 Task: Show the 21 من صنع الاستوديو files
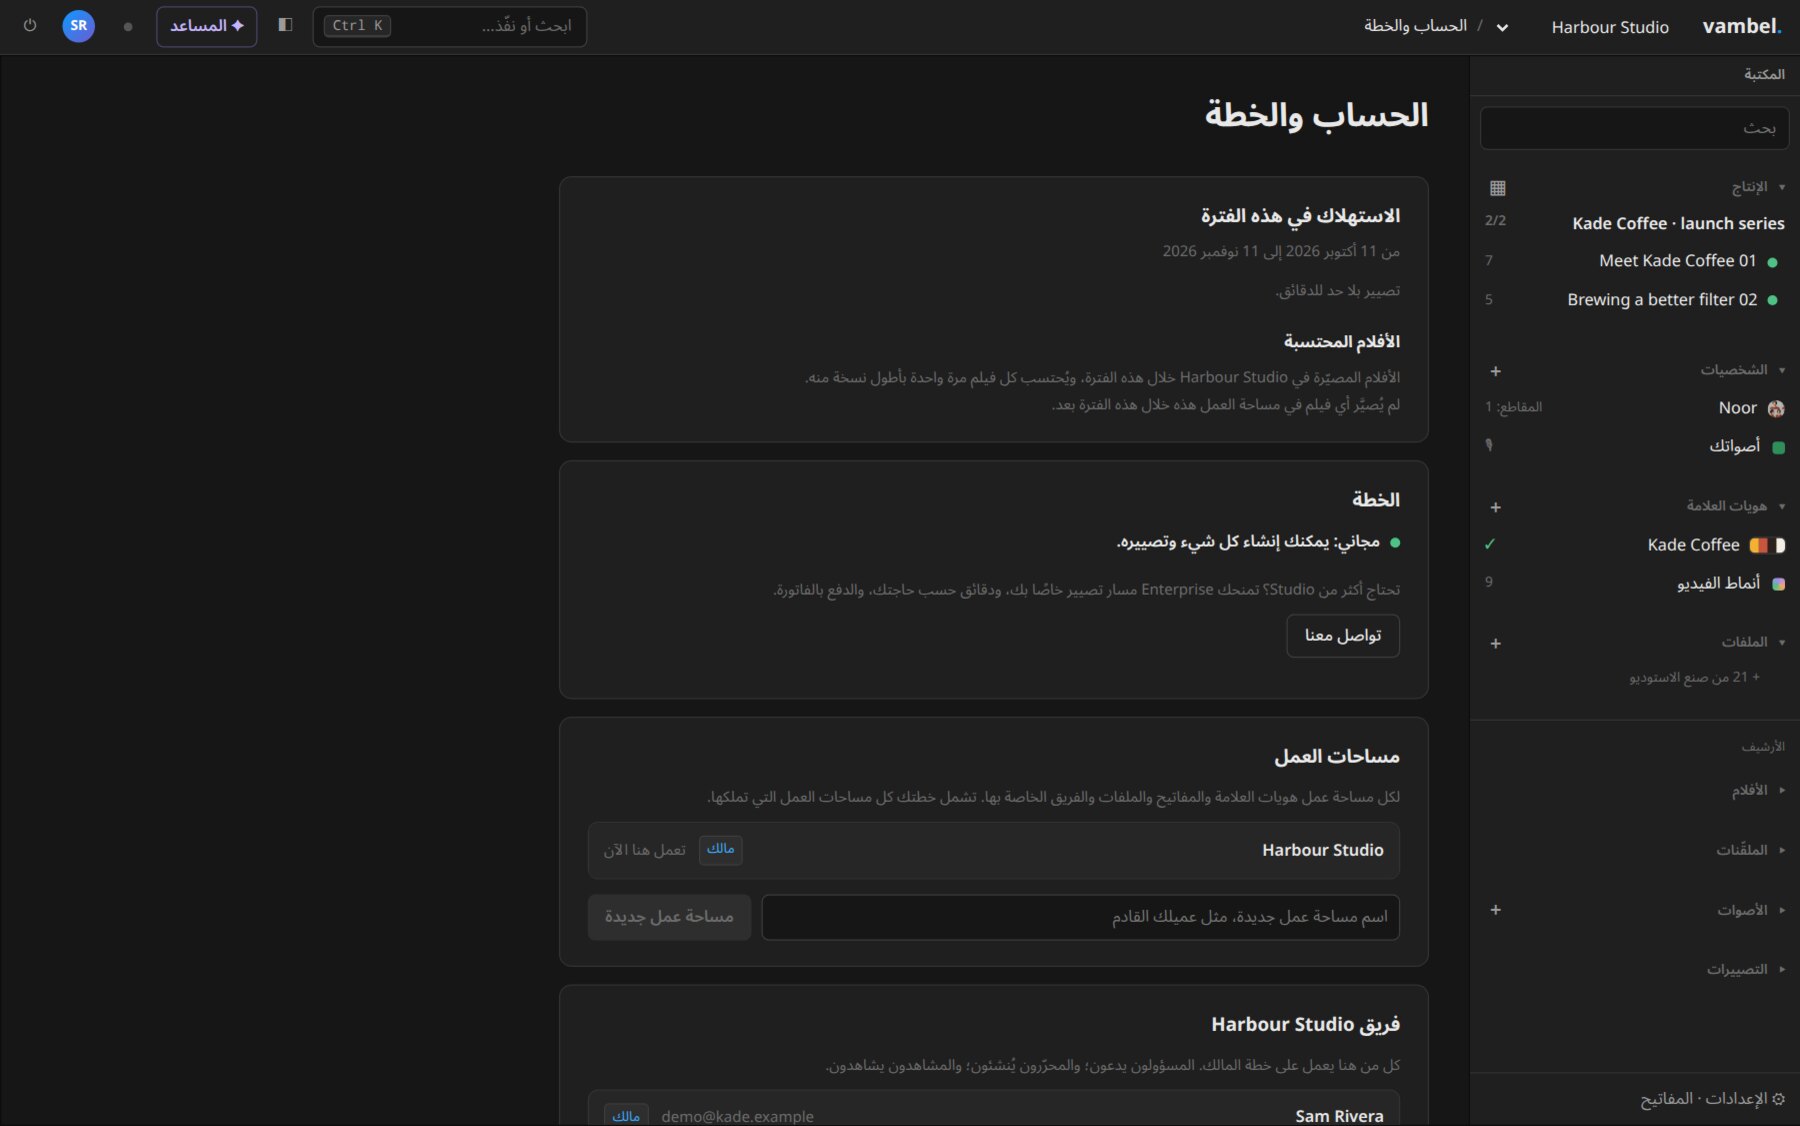point(1695,677)
